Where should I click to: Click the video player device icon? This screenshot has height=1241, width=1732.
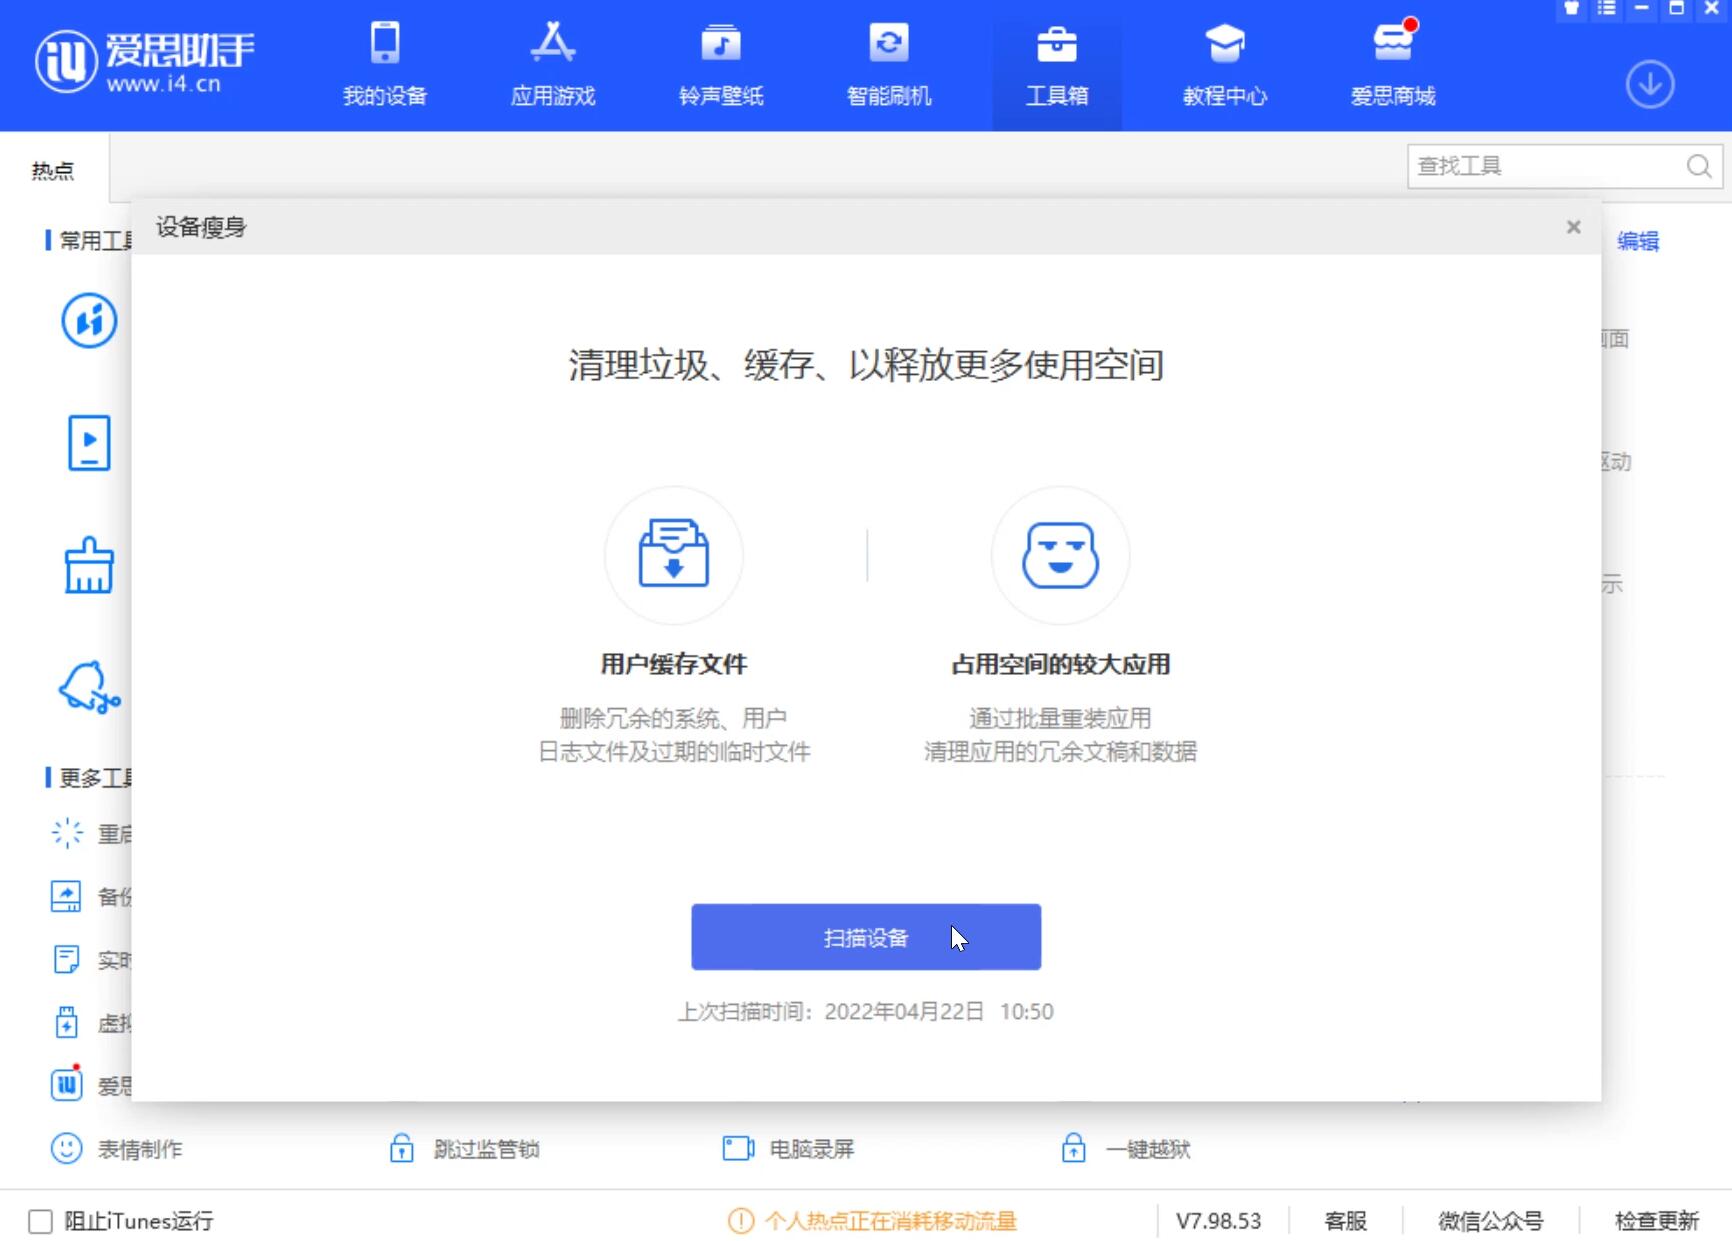(x=89, y=443)
